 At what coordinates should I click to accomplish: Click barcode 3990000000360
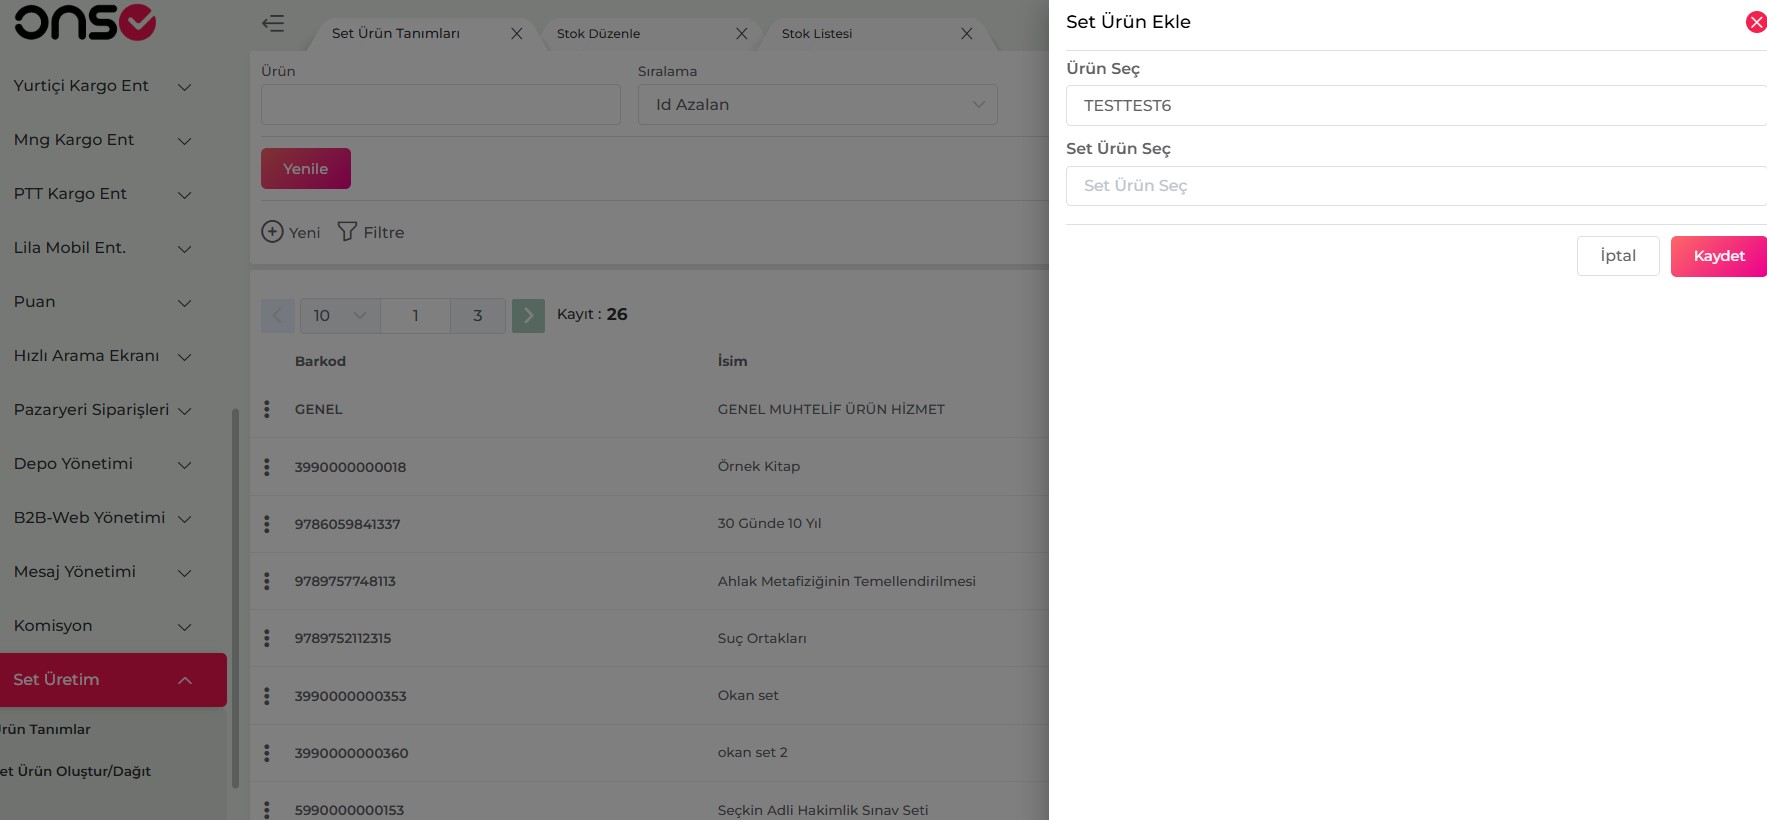point(351,753)
